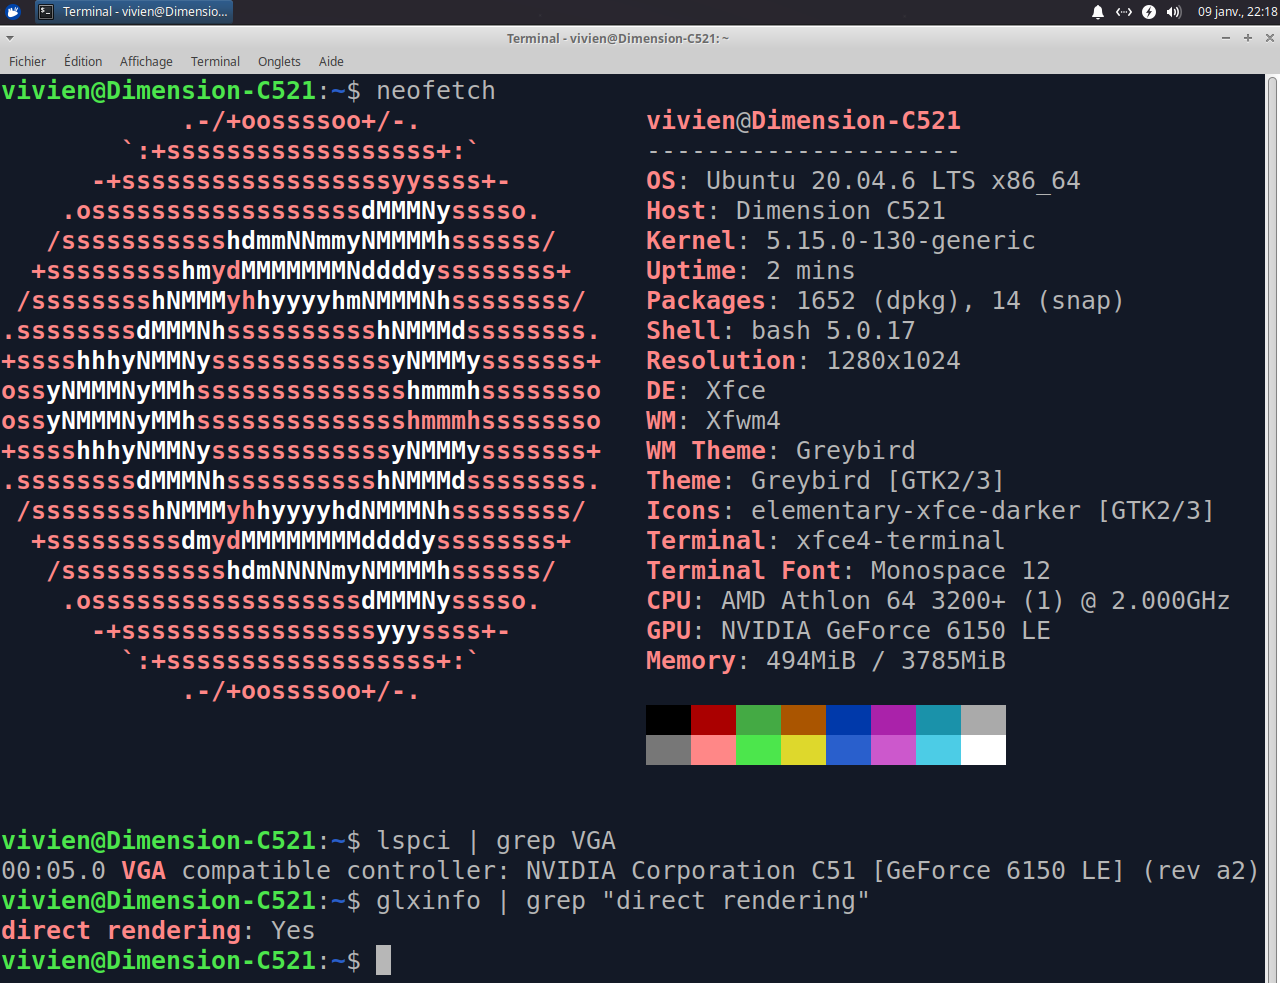Viewport: 1280px width, 983px height.
Task: Click the '00:05.0 VGA compatible controller' output line
Action: pyautogui.click(x=630, y=871)
